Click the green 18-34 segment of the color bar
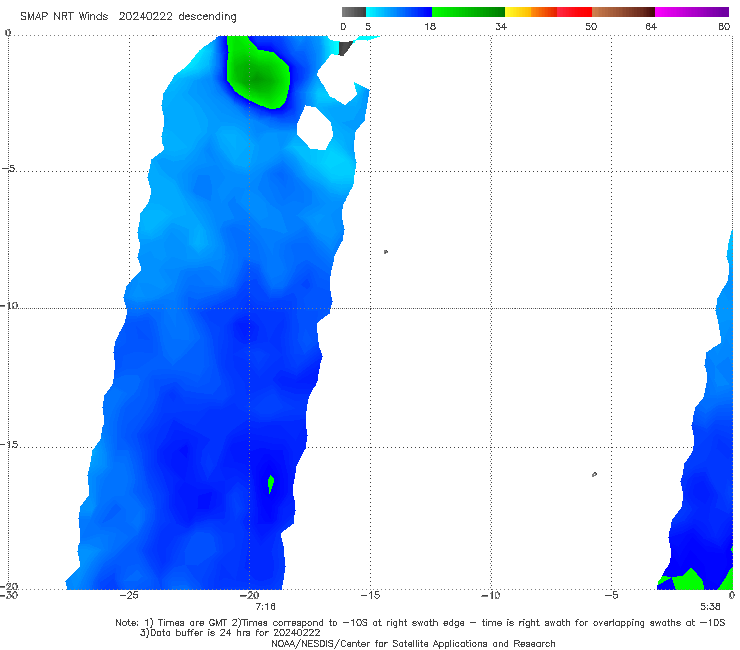Image resolution: width=740 pixels, height=650 pixels. (x=468, y=12)
